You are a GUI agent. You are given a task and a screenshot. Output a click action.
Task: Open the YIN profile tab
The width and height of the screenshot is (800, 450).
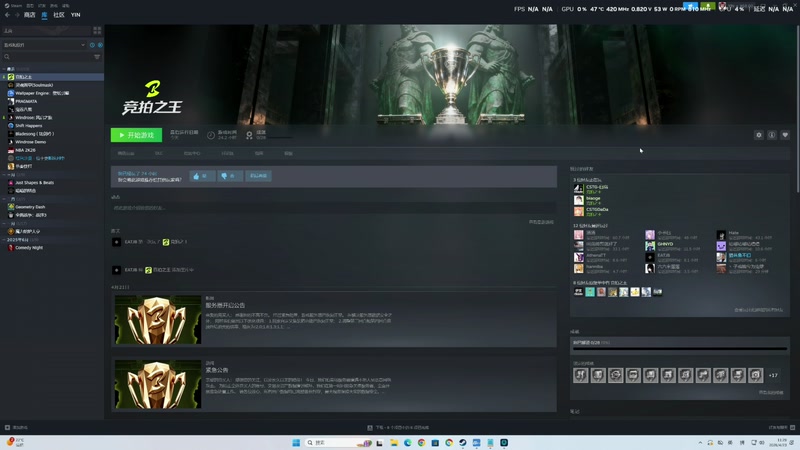(x=76, y=15)
